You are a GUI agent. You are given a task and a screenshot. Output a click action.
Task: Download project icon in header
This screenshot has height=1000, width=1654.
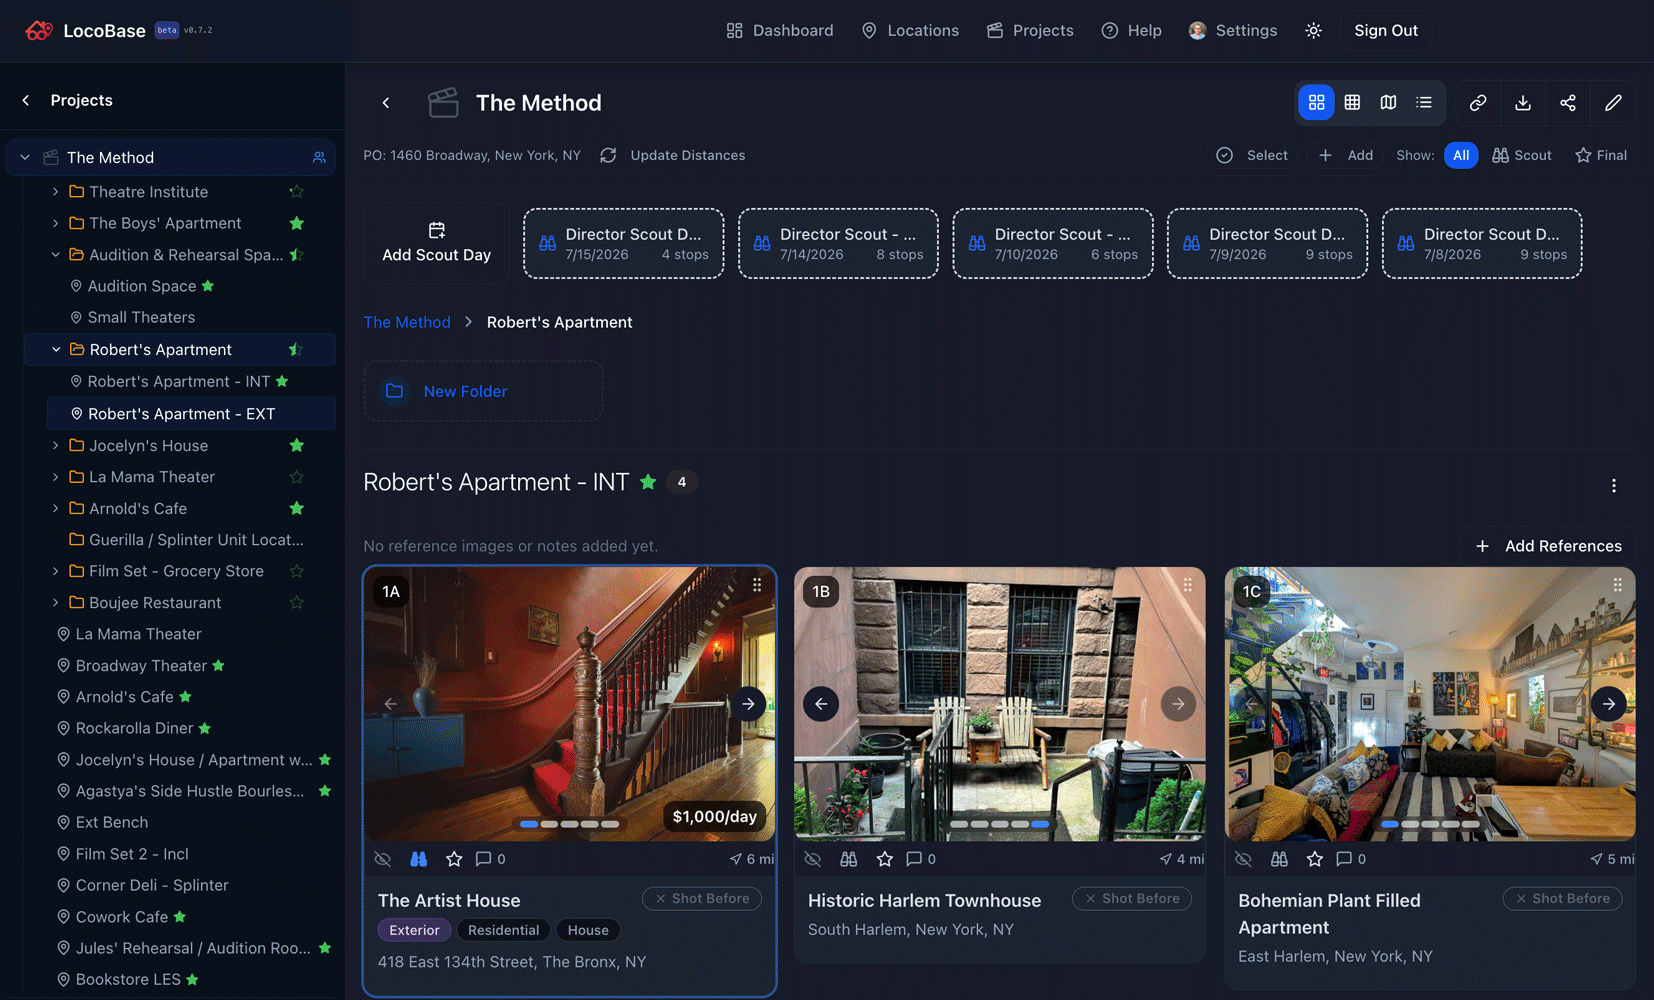tap(1523, 103)
